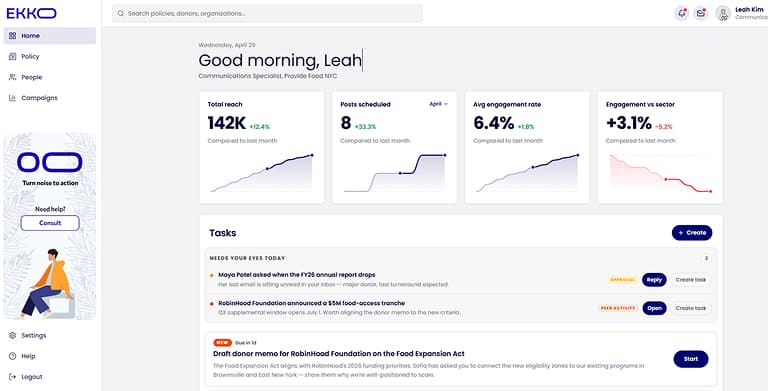Click the Posts scheduled chart
Screen dimensions: 768x391
coord(394,173)
